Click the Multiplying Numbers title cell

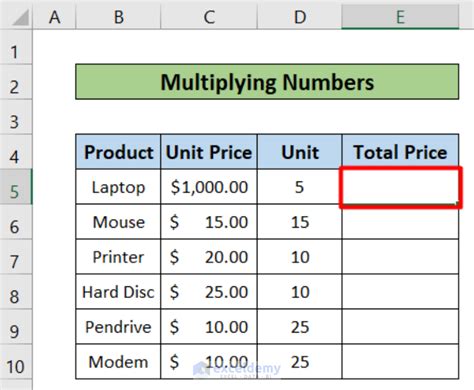pos(267,82)
